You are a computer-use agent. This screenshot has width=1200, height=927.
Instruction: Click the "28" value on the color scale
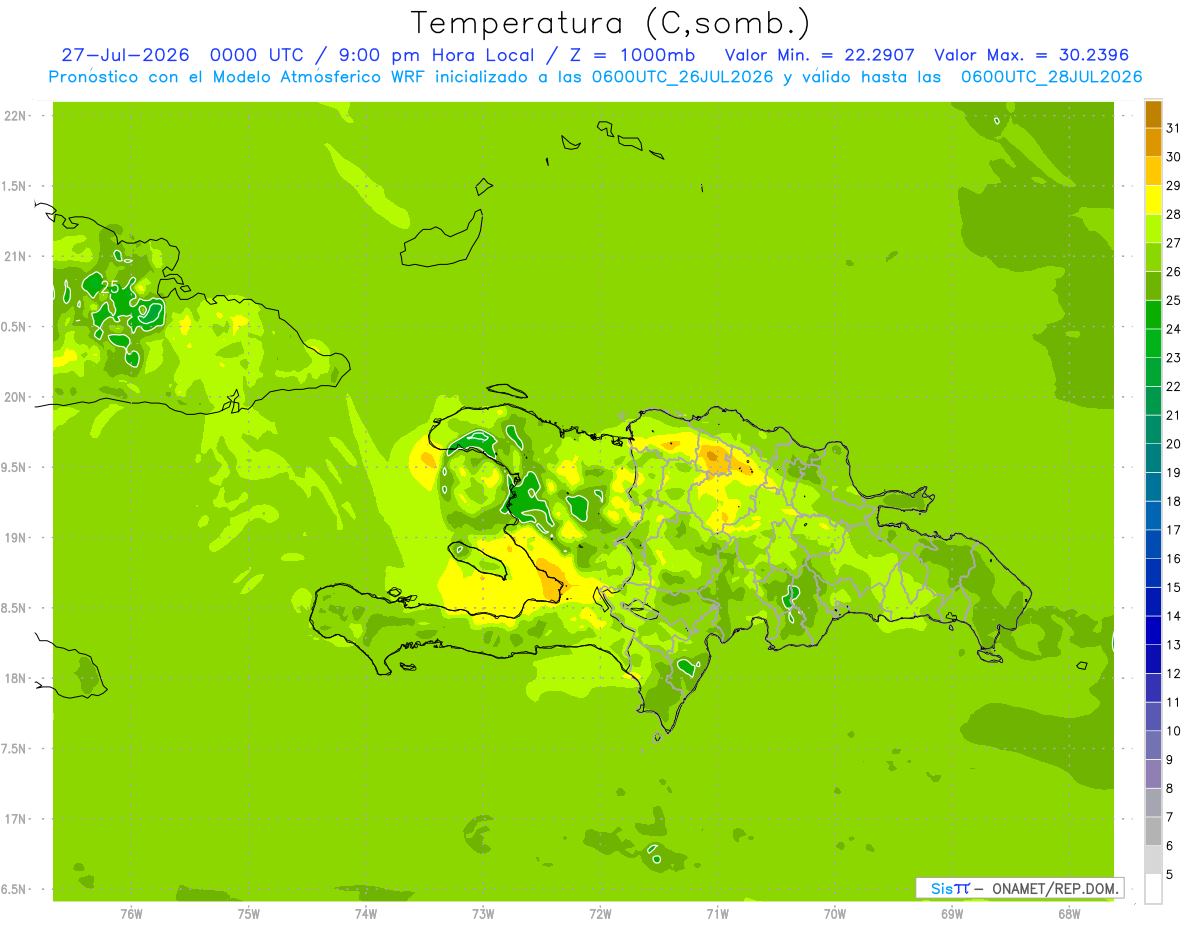[x=1174, y=214]
